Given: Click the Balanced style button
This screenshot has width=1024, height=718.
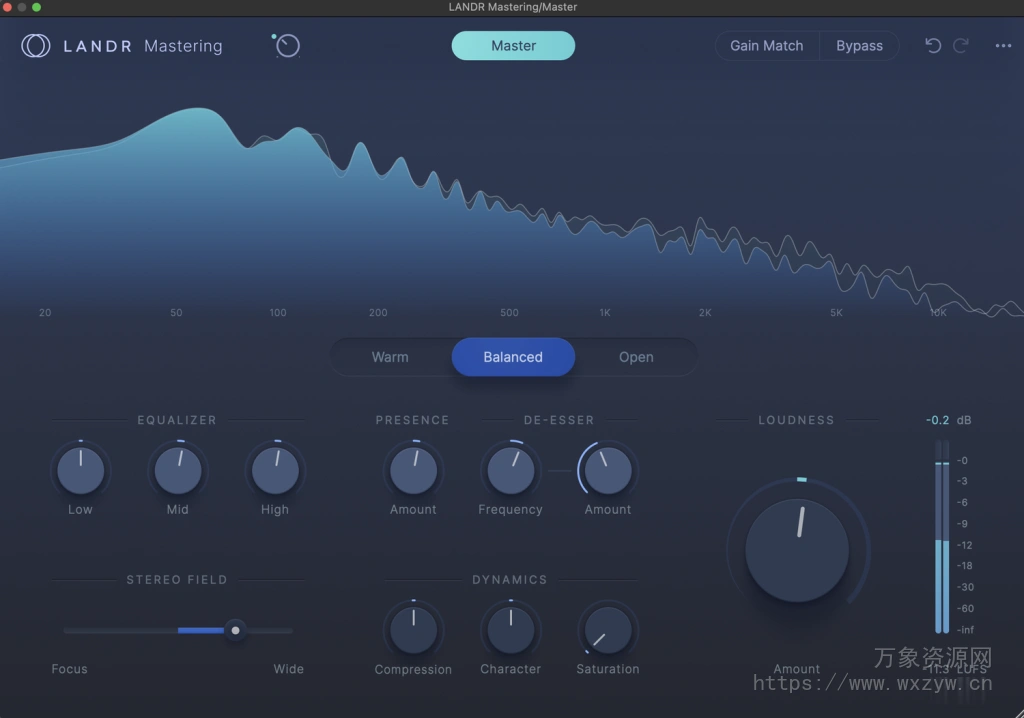Looking at the screenshot, I should 513,357.
